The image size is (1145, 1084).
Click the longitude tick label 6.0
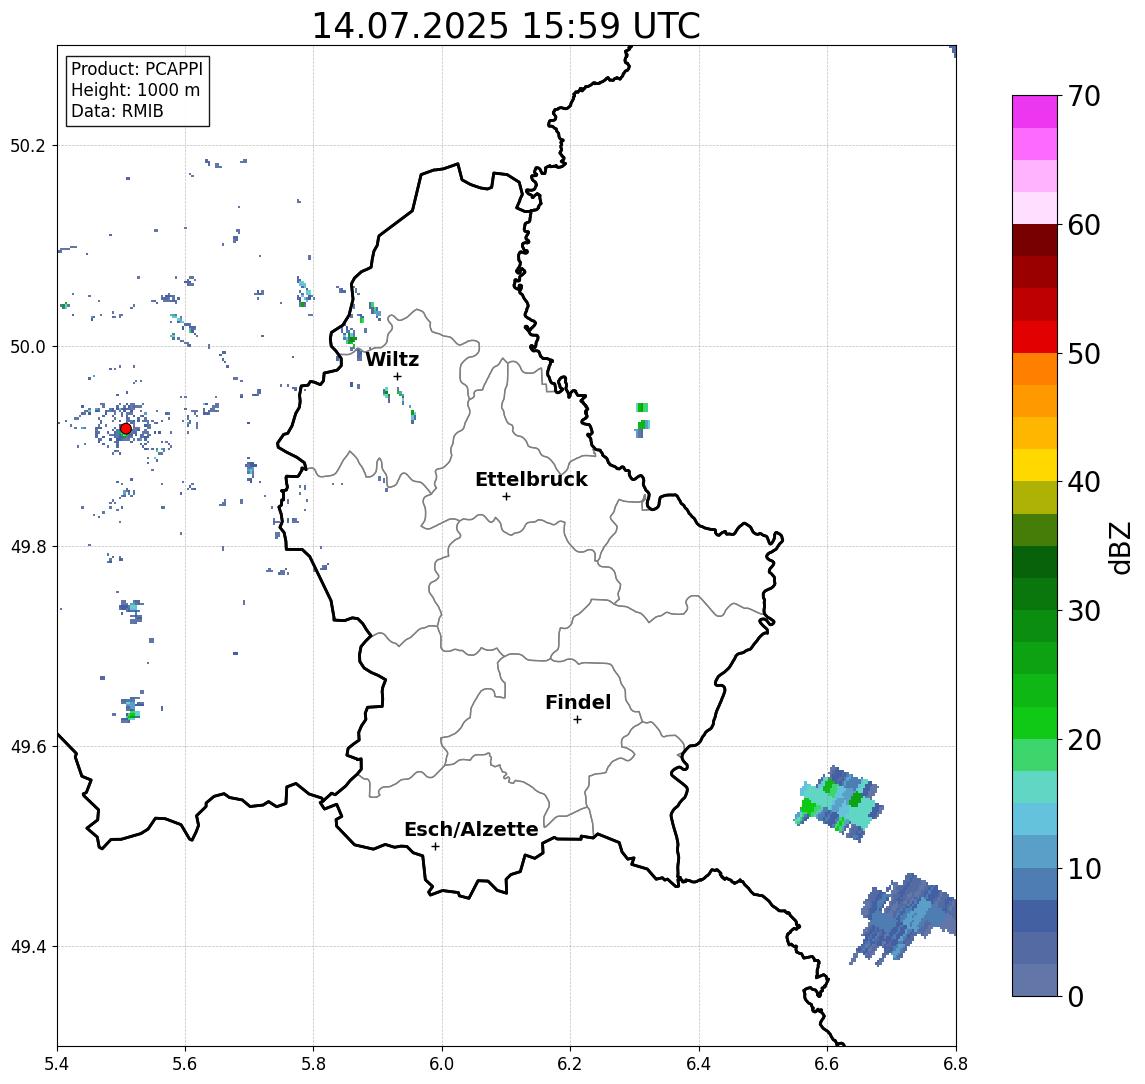(x=442, y=1064)
